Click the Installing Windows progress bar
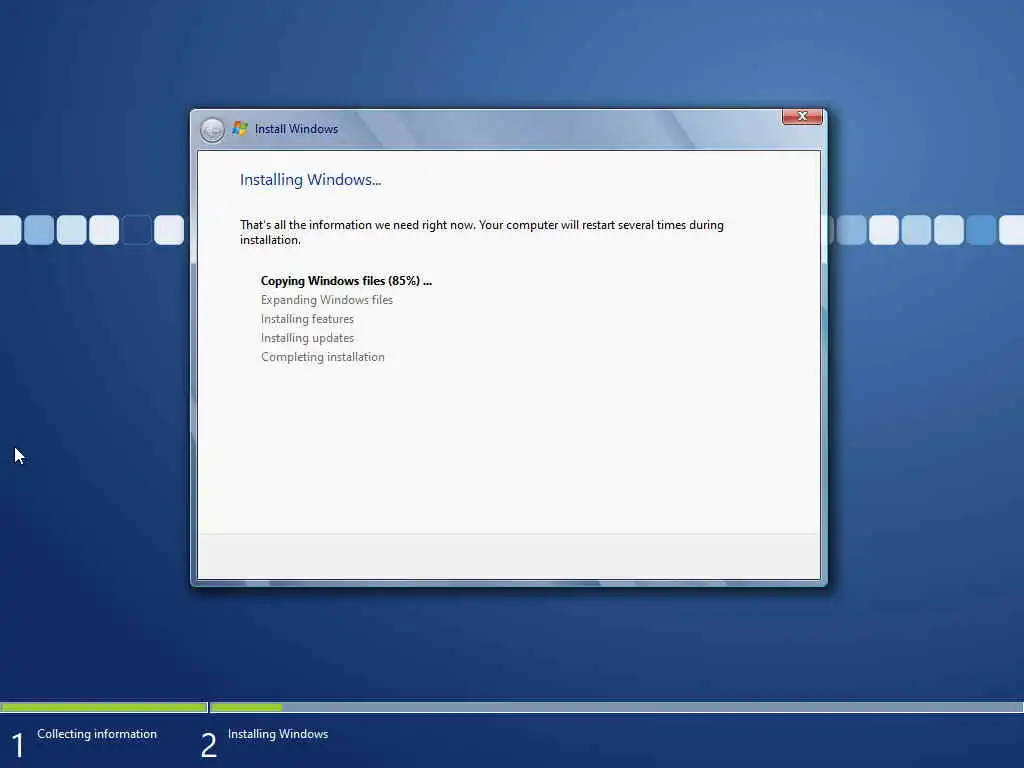 click(x=616, y=707)
